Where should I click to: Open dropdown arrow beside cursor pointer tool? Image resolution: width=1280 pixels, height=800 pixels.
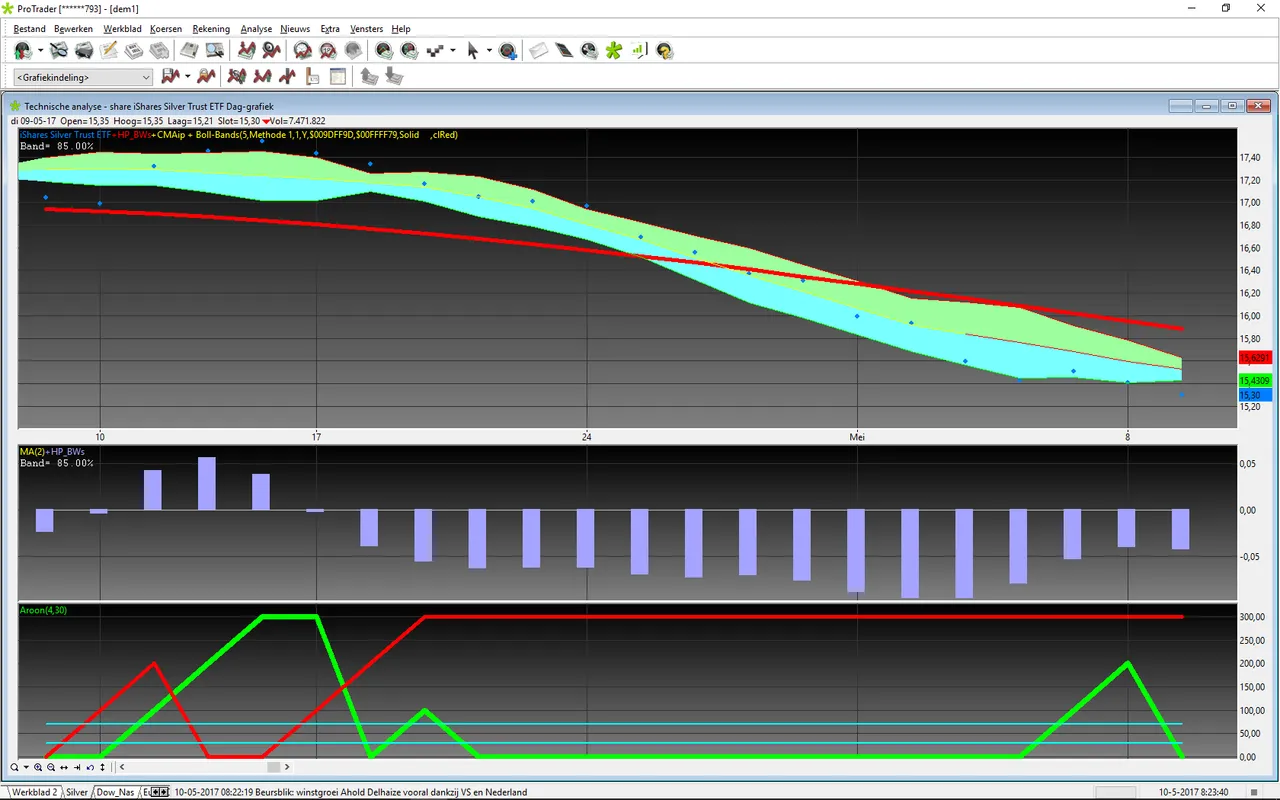click(489, 50)
